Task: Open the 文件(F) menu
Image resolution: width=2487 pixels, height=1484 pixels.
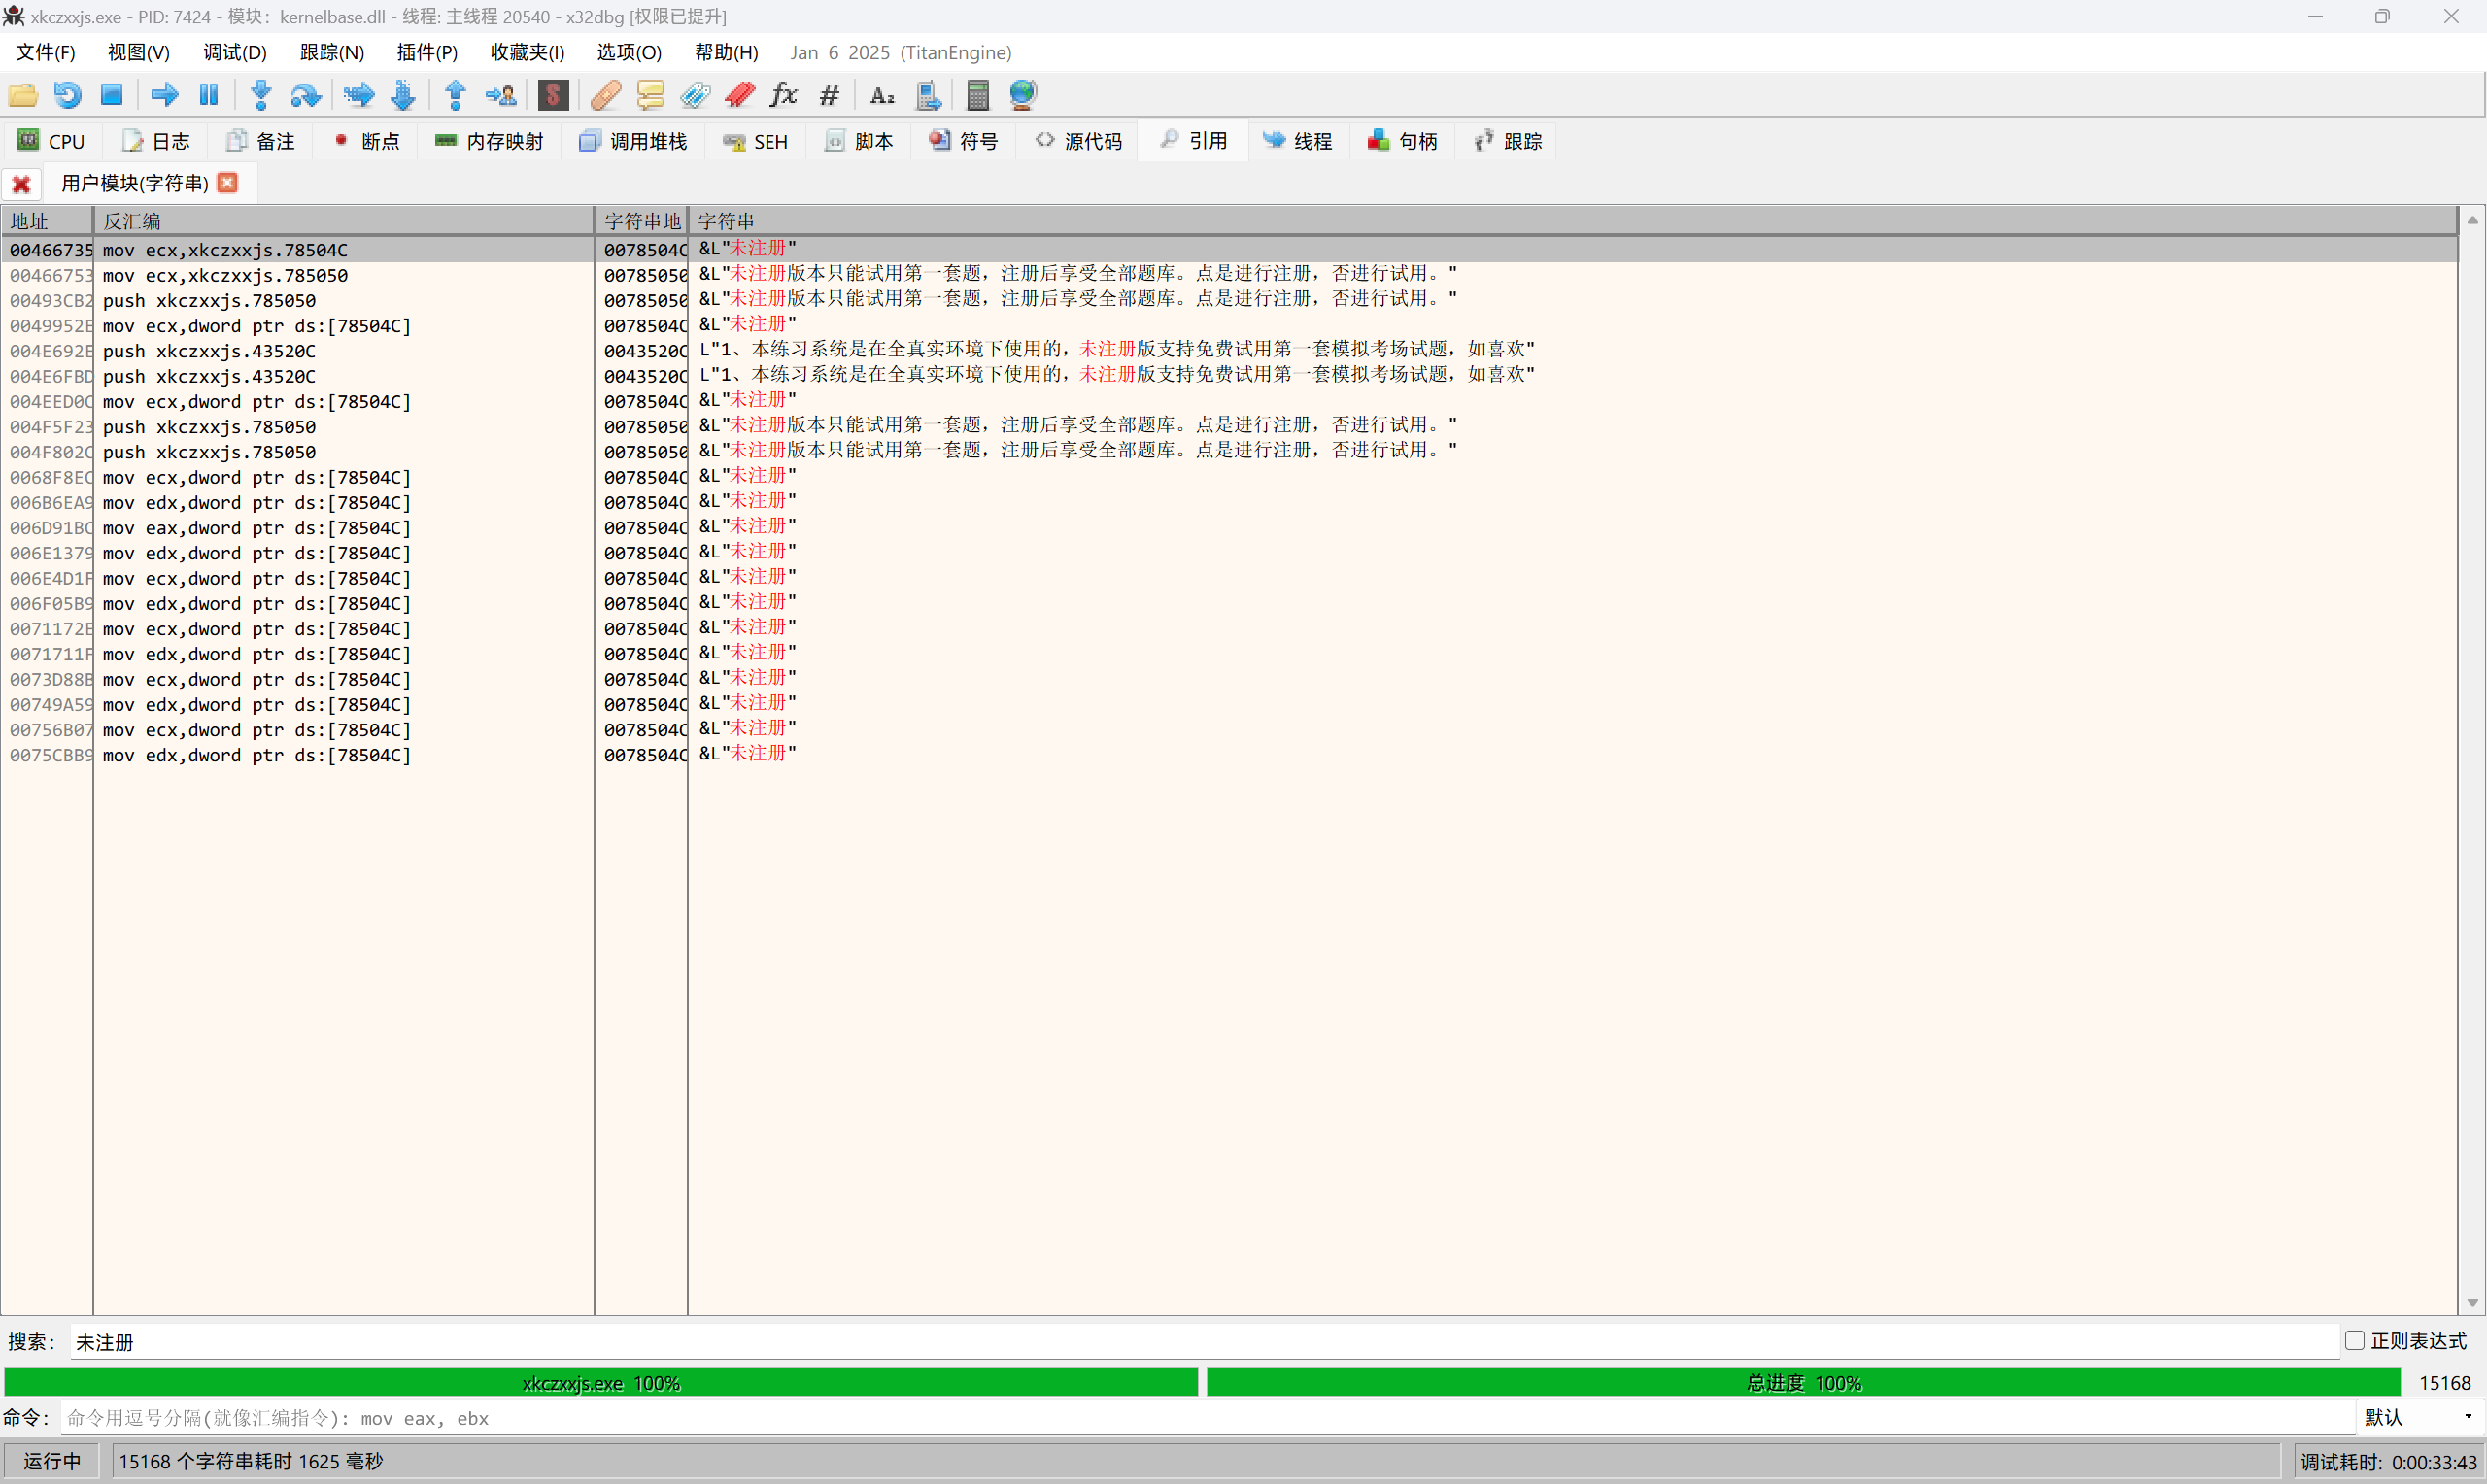Action: point(45,52)
